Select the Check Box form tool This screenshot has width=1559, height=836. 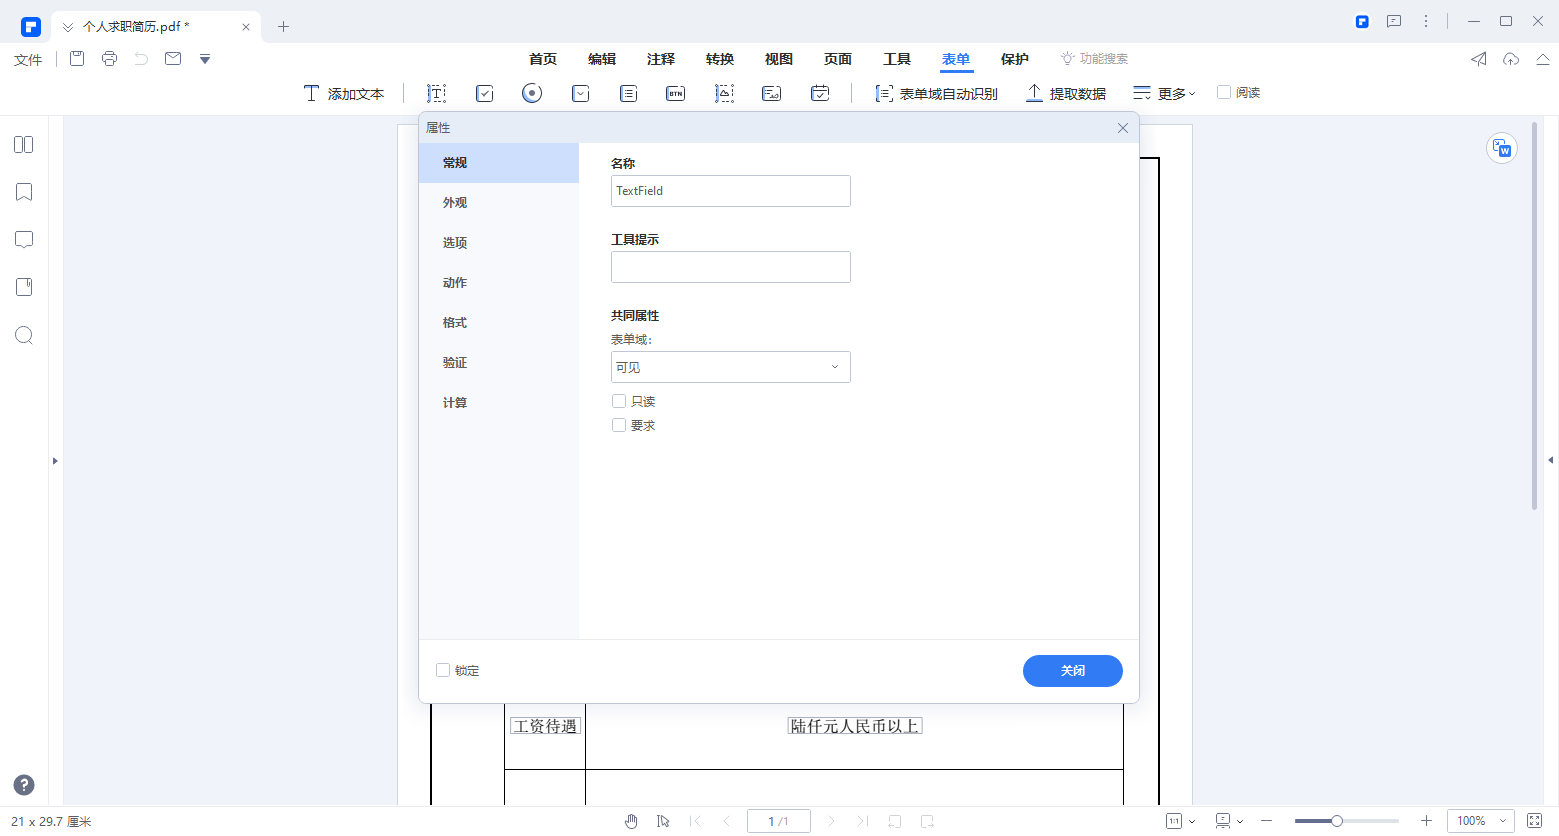(x=484, y=92)
